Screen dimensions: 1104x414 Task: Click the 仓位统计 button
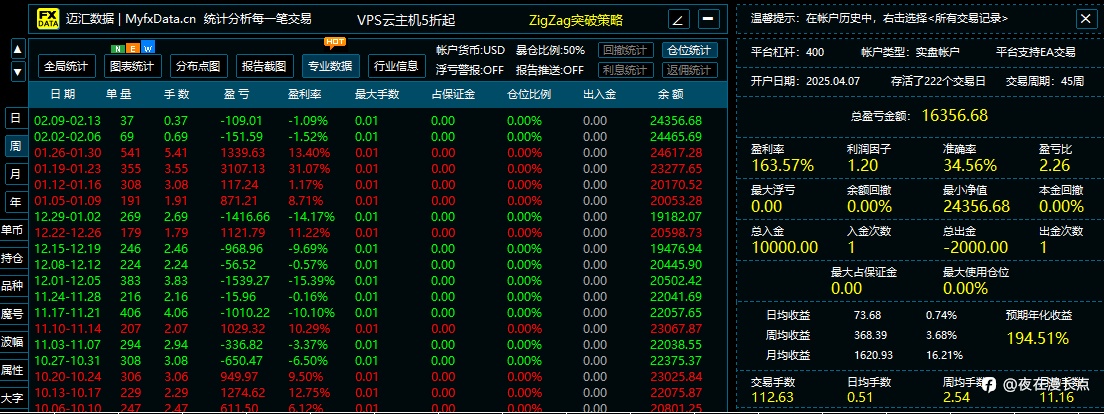click(x=689, y=50)
